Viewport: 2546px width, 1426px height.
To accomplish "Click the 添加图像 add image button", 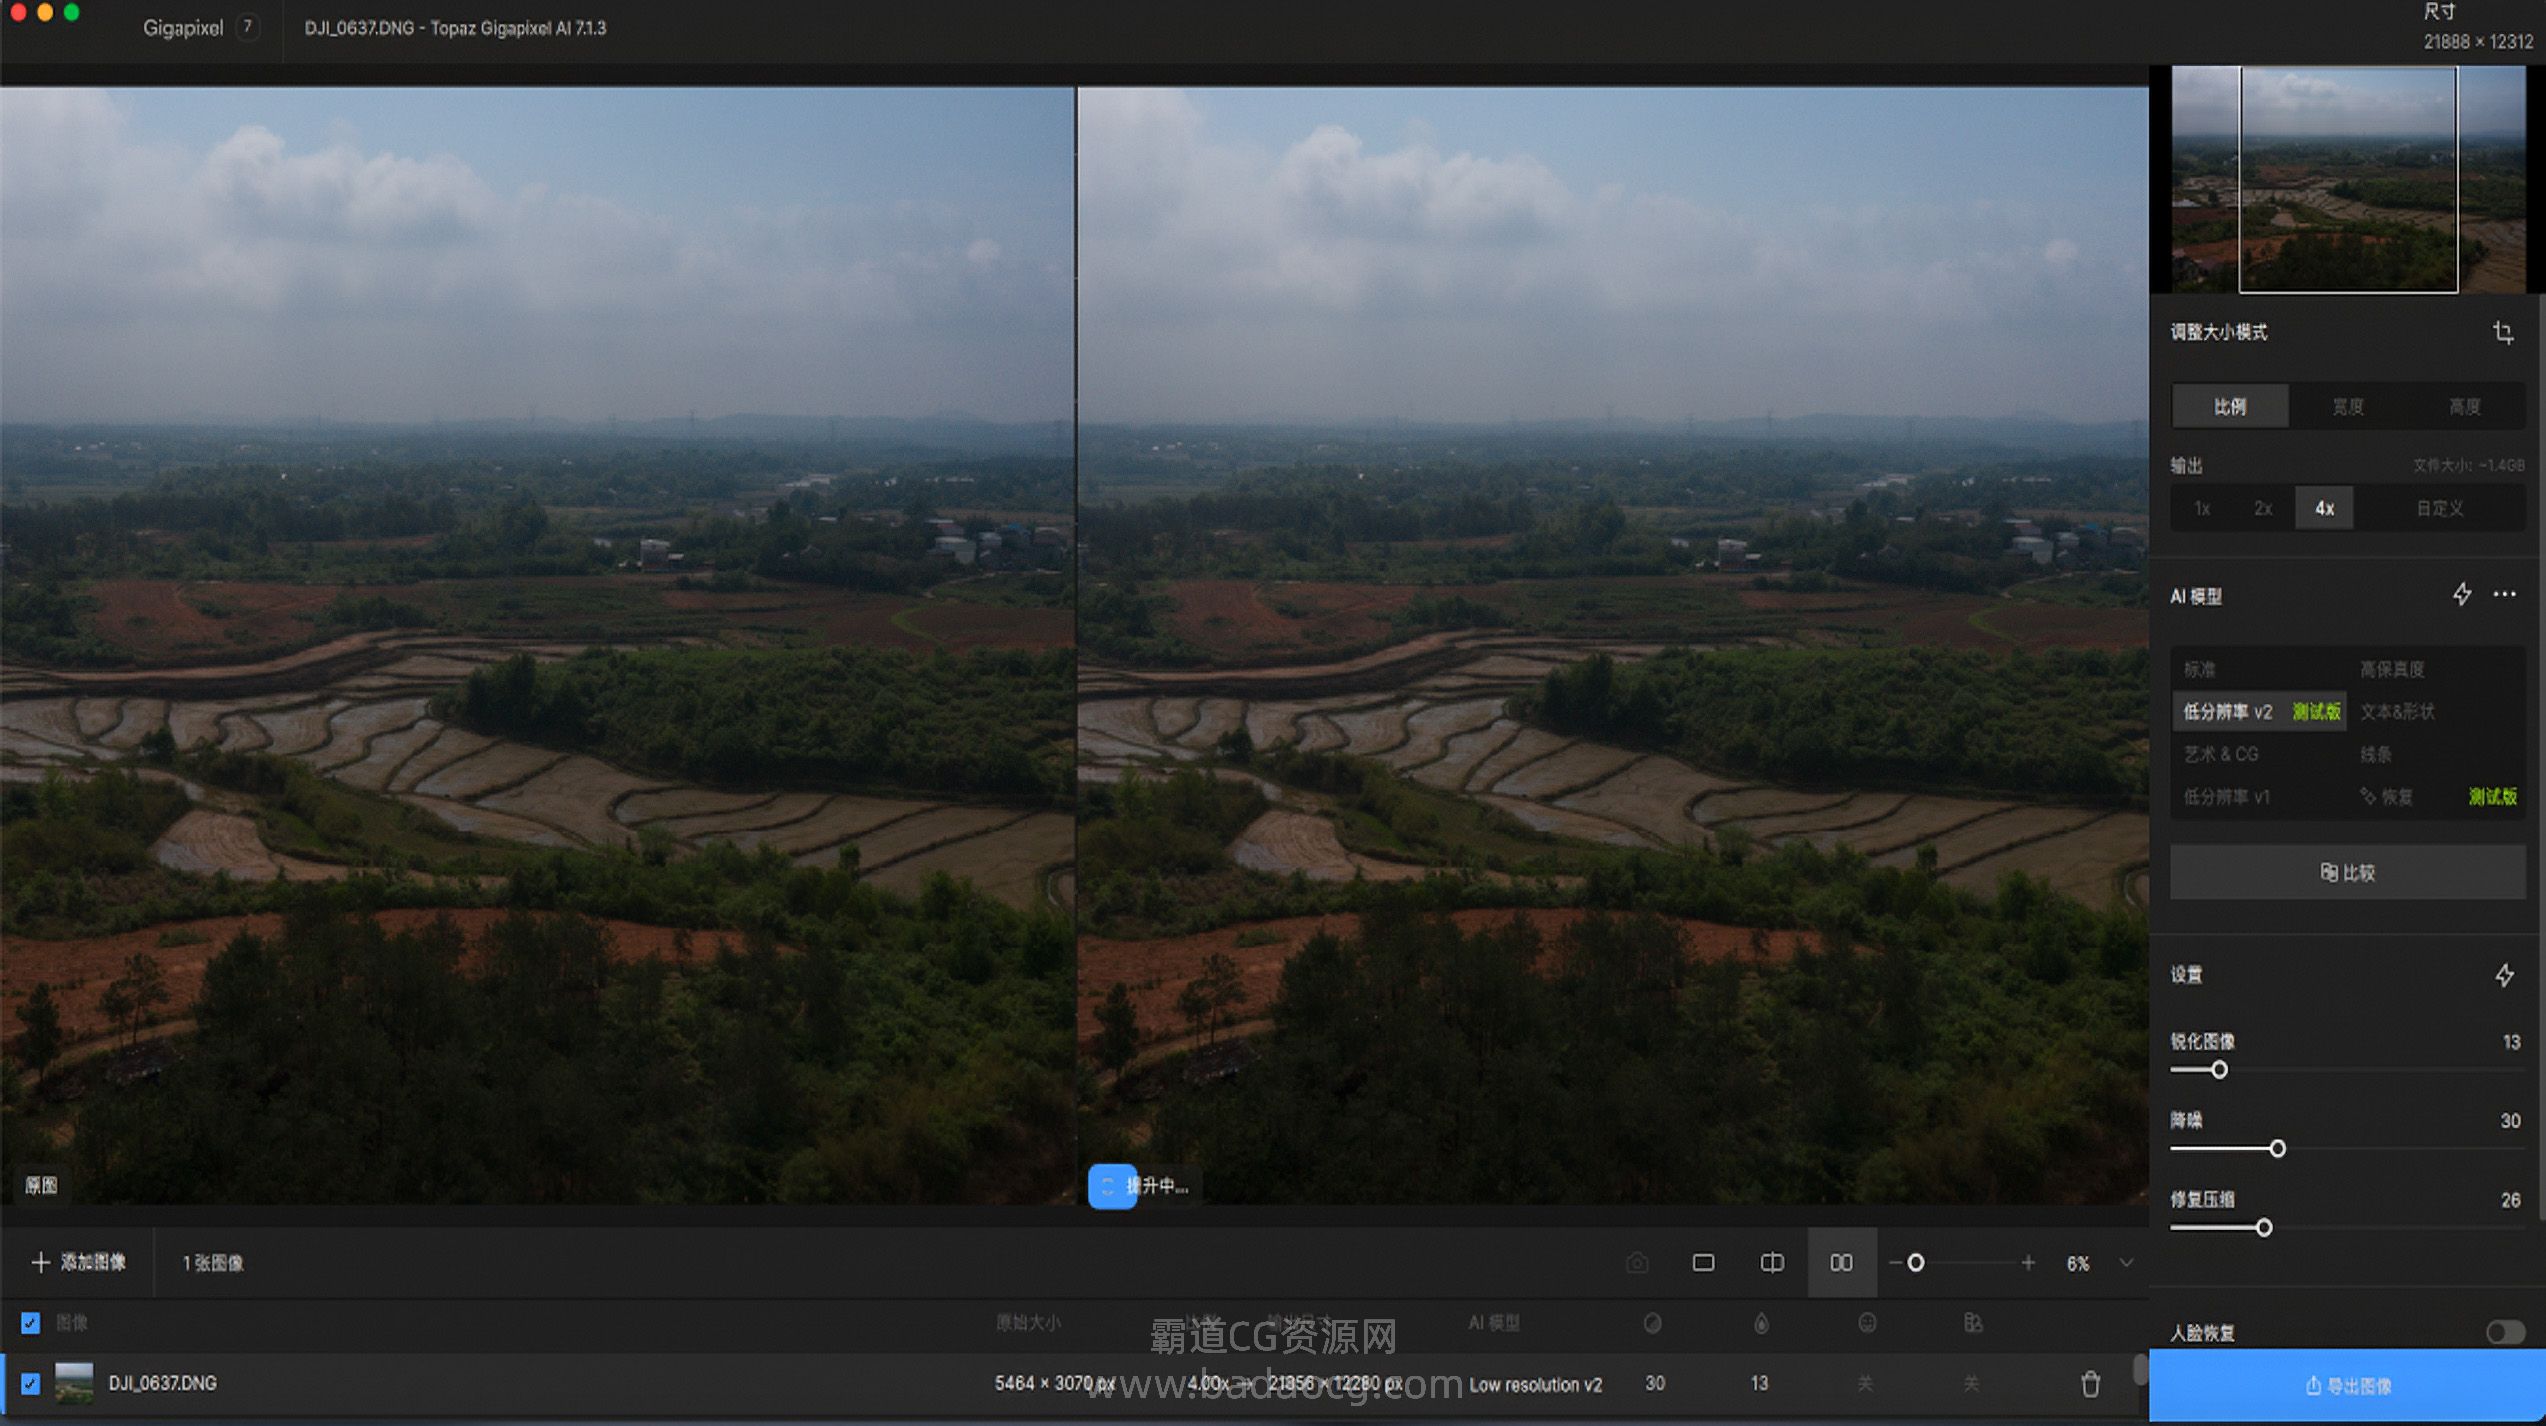I will coord(79,1263).
